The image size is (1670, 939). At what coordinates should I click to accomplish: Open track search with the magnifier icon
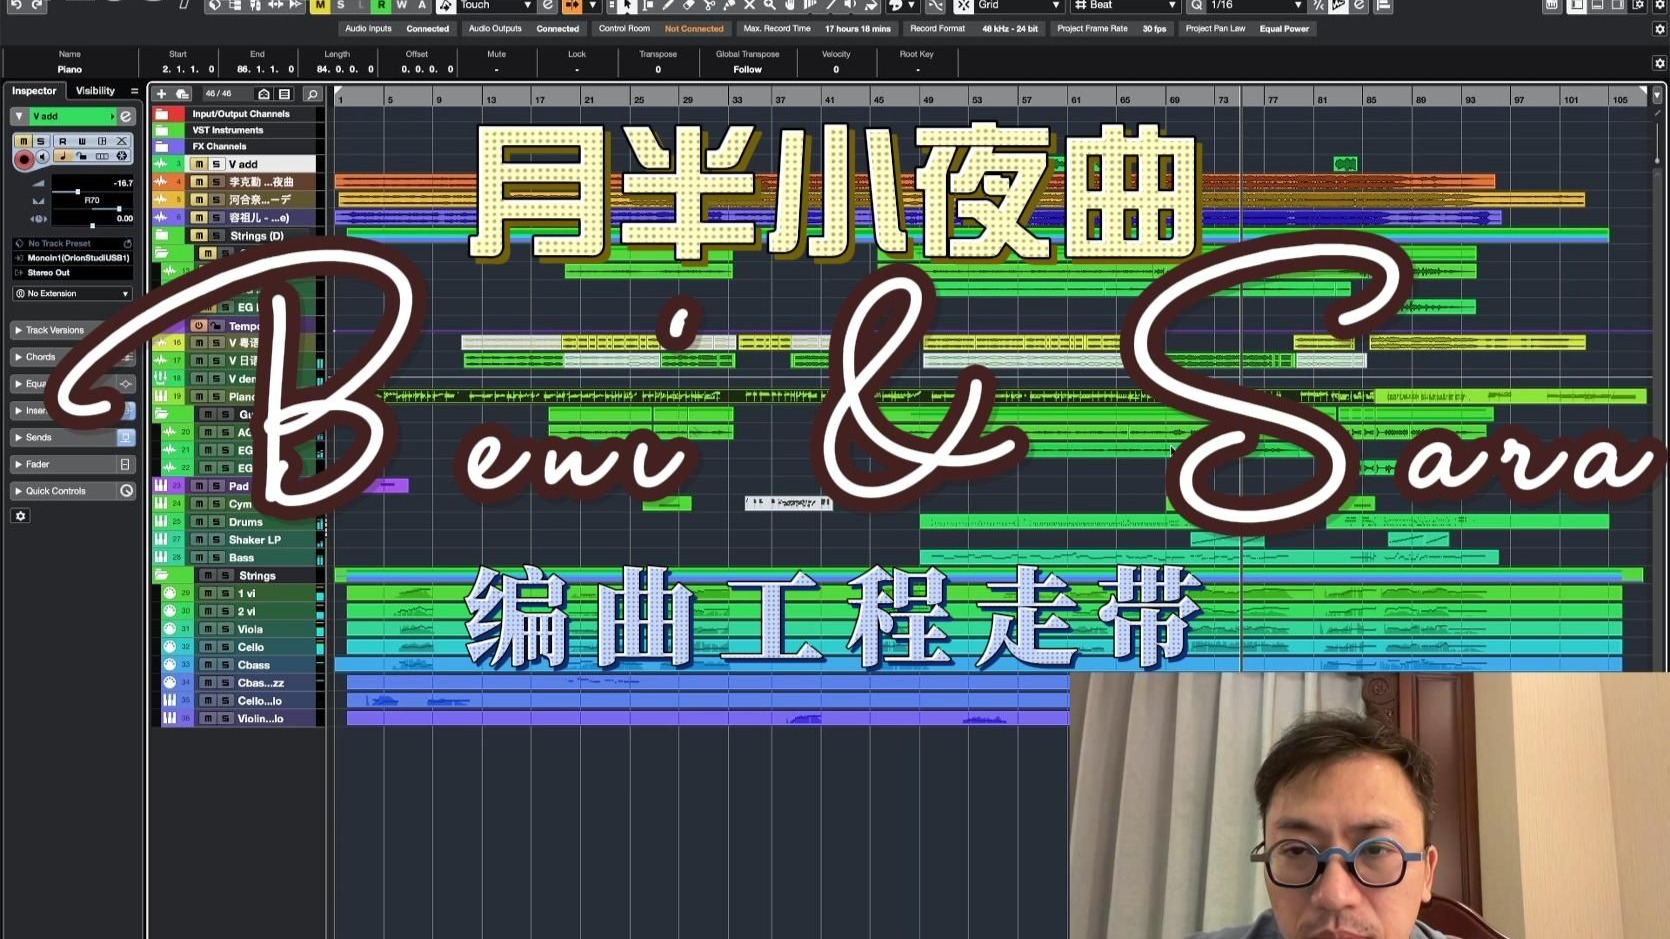click(x=312, y=93)
